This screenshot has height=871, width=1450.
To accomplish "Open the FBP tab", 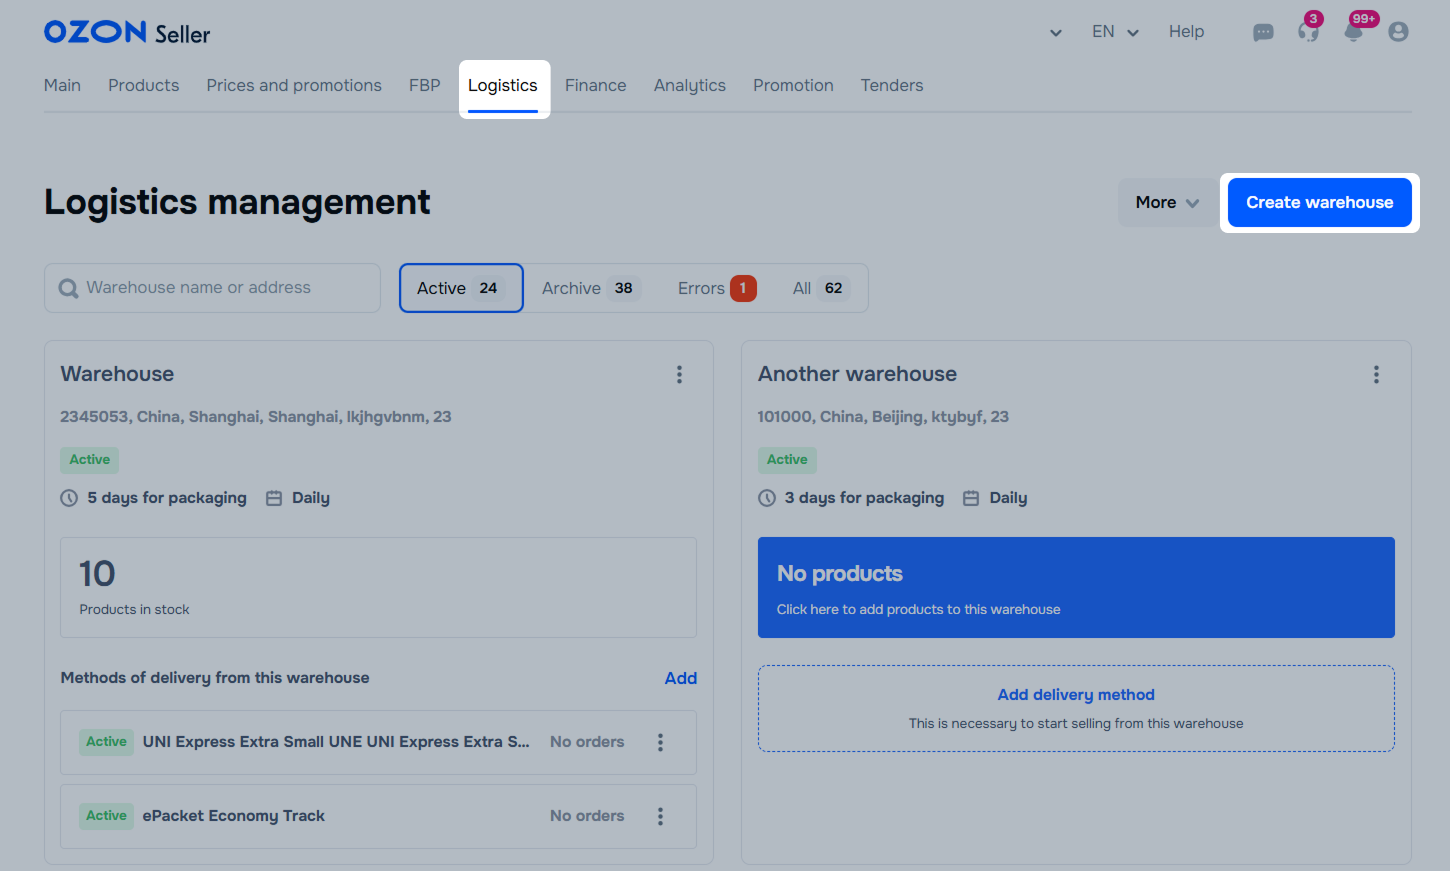I will click(x=425, y=86).
